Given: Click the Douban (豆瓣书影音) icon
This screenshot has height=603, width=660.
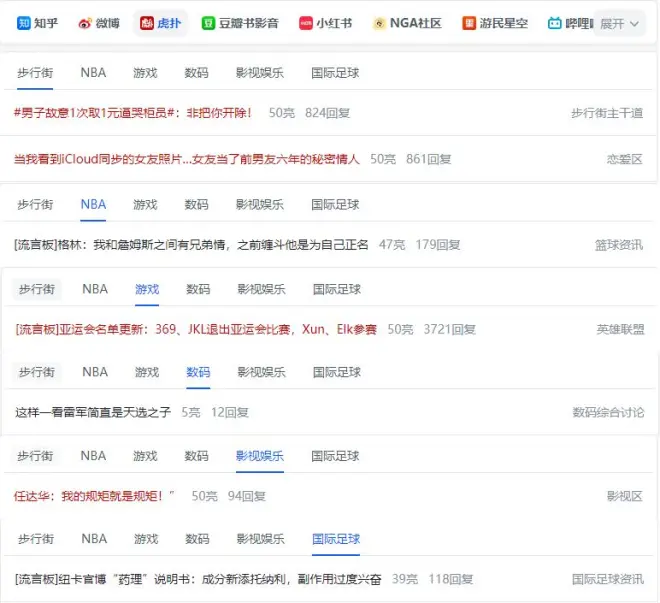Looking at the screenshot, I should click(209, 23).
